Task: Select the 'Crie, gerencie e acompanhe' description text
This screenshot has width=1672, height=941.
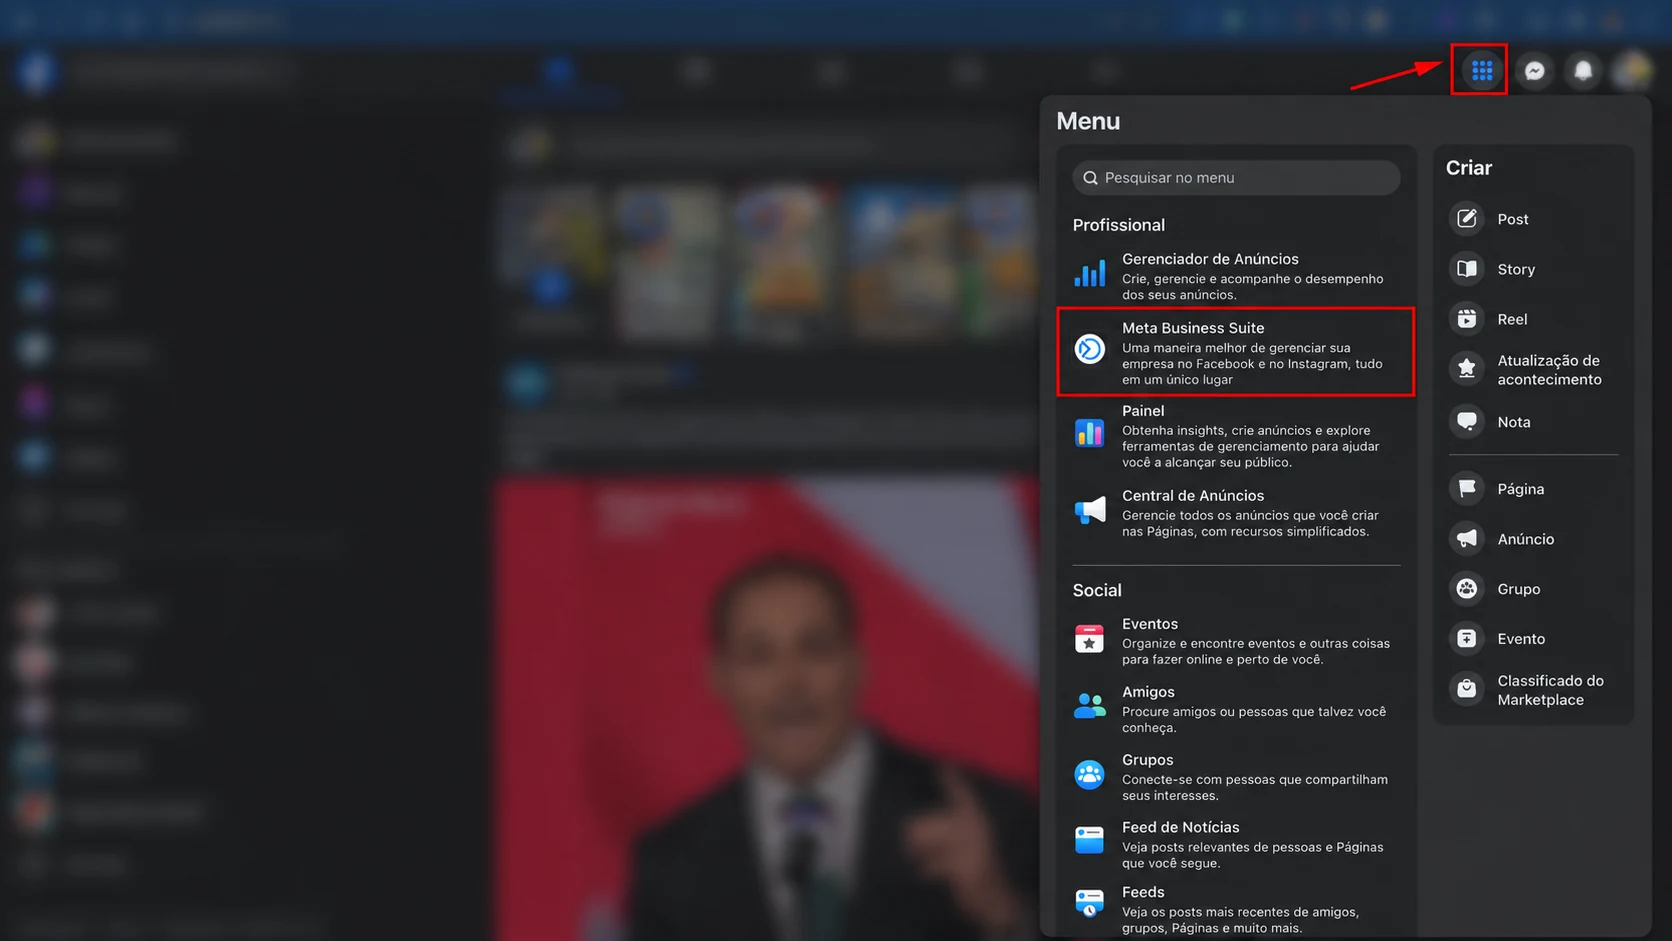Action: [x=1252, y=287]
